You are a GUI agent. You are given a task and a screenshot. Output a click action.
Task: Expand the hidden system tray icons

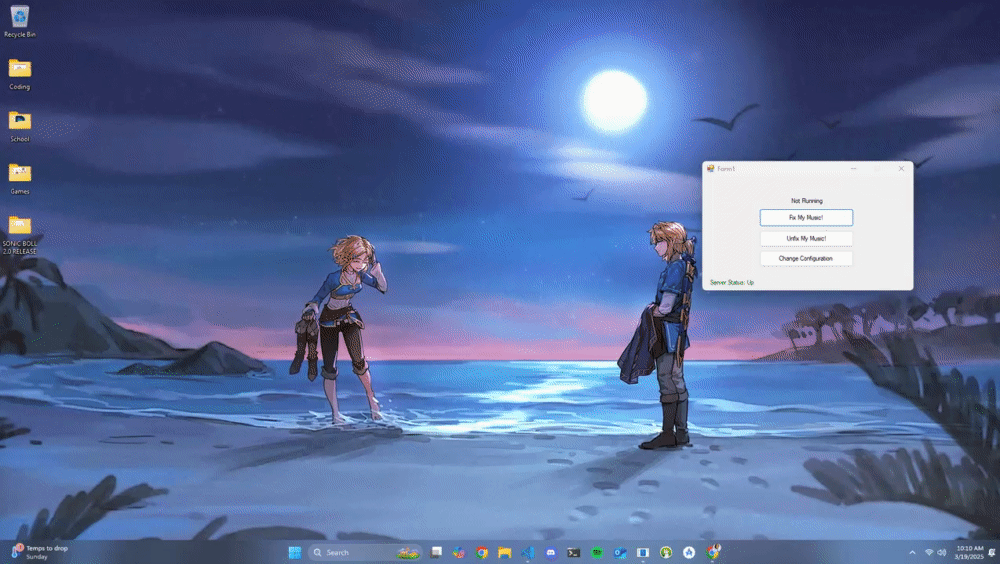click(x=912, y=552)
